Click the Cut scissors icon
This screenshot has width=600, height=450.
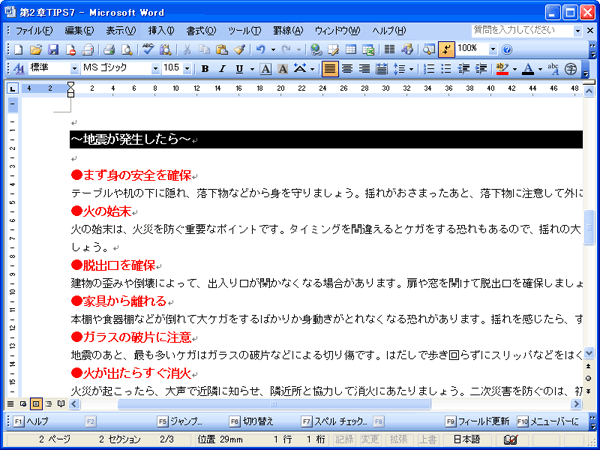pyautogui.click(x=187, y=49)
